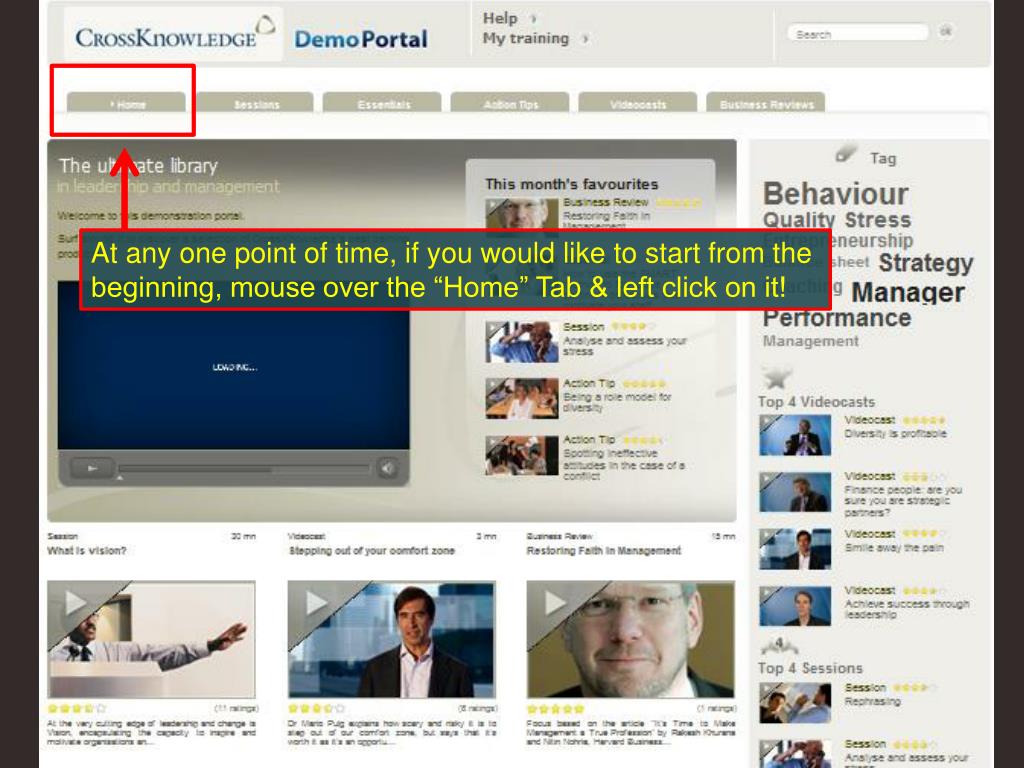Mute the video with speaker icon
The height and width of the screenshot is (768, 1024).
387,468
